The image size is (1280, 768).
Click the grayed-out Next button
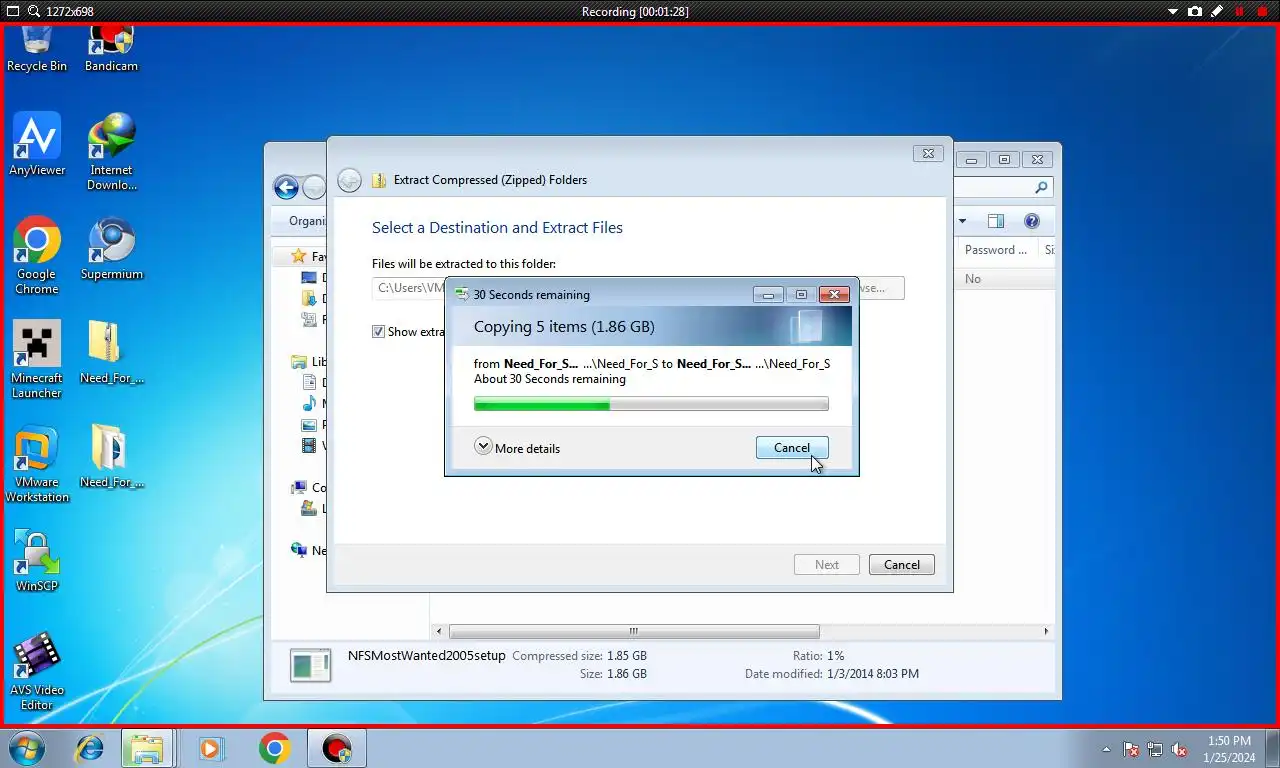point(827,565)
